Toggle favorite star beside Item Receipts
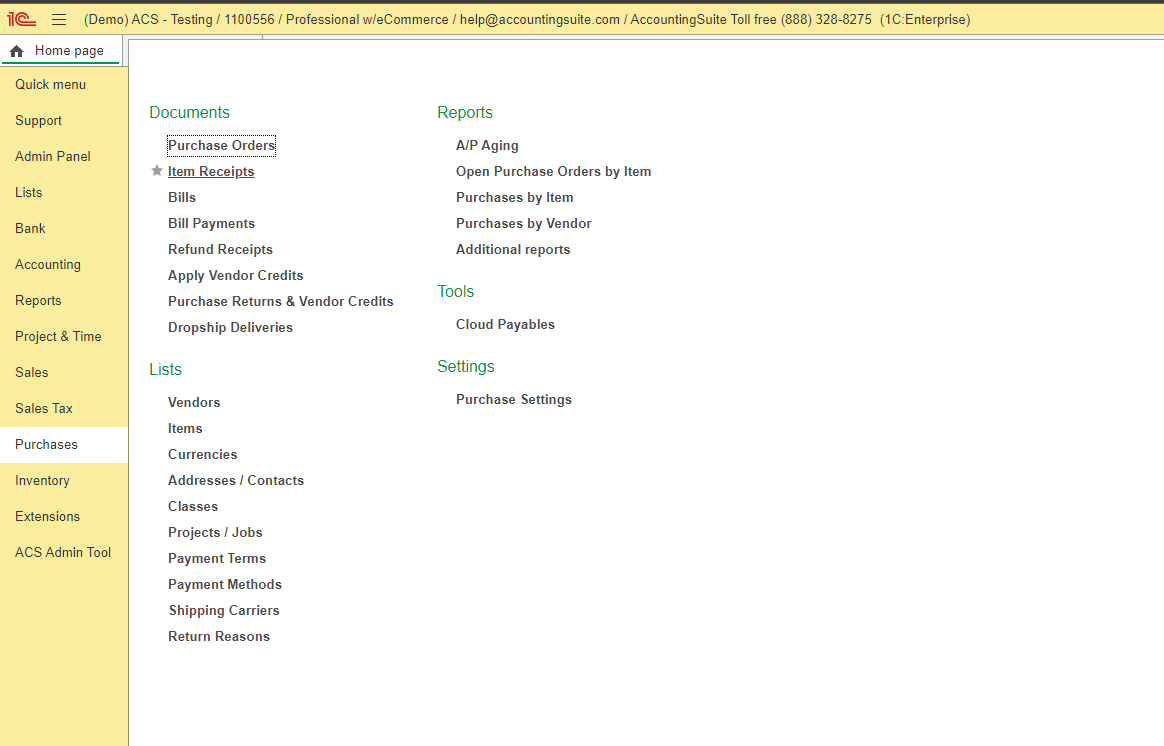This screenshot has width=1164, height=746. (x=157, y=171)
